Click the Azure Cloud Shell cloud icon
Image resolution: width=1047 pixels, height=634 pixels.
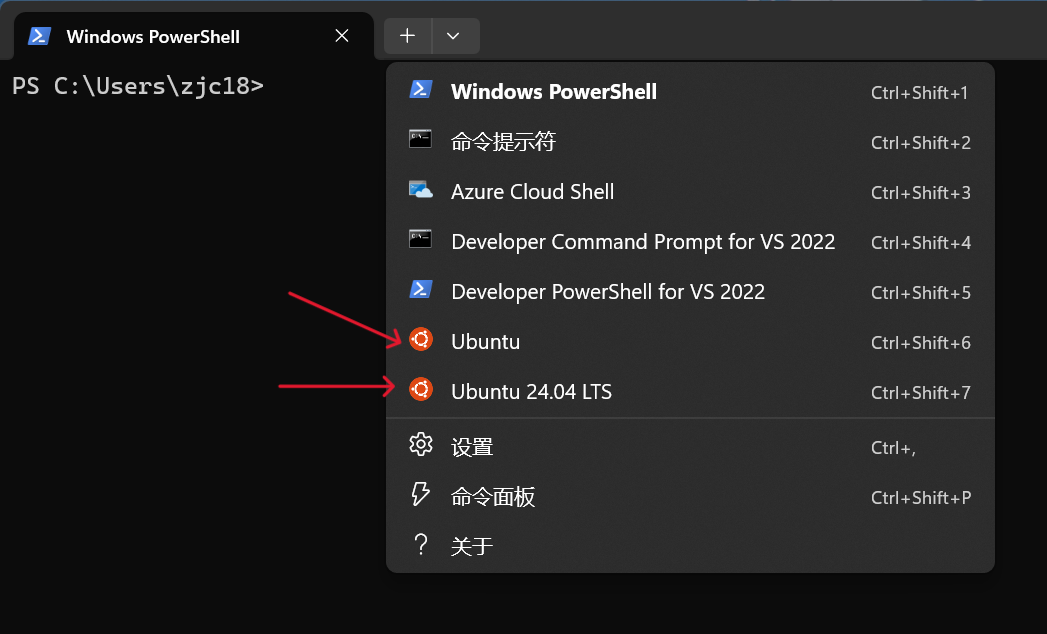click(420, 190)
